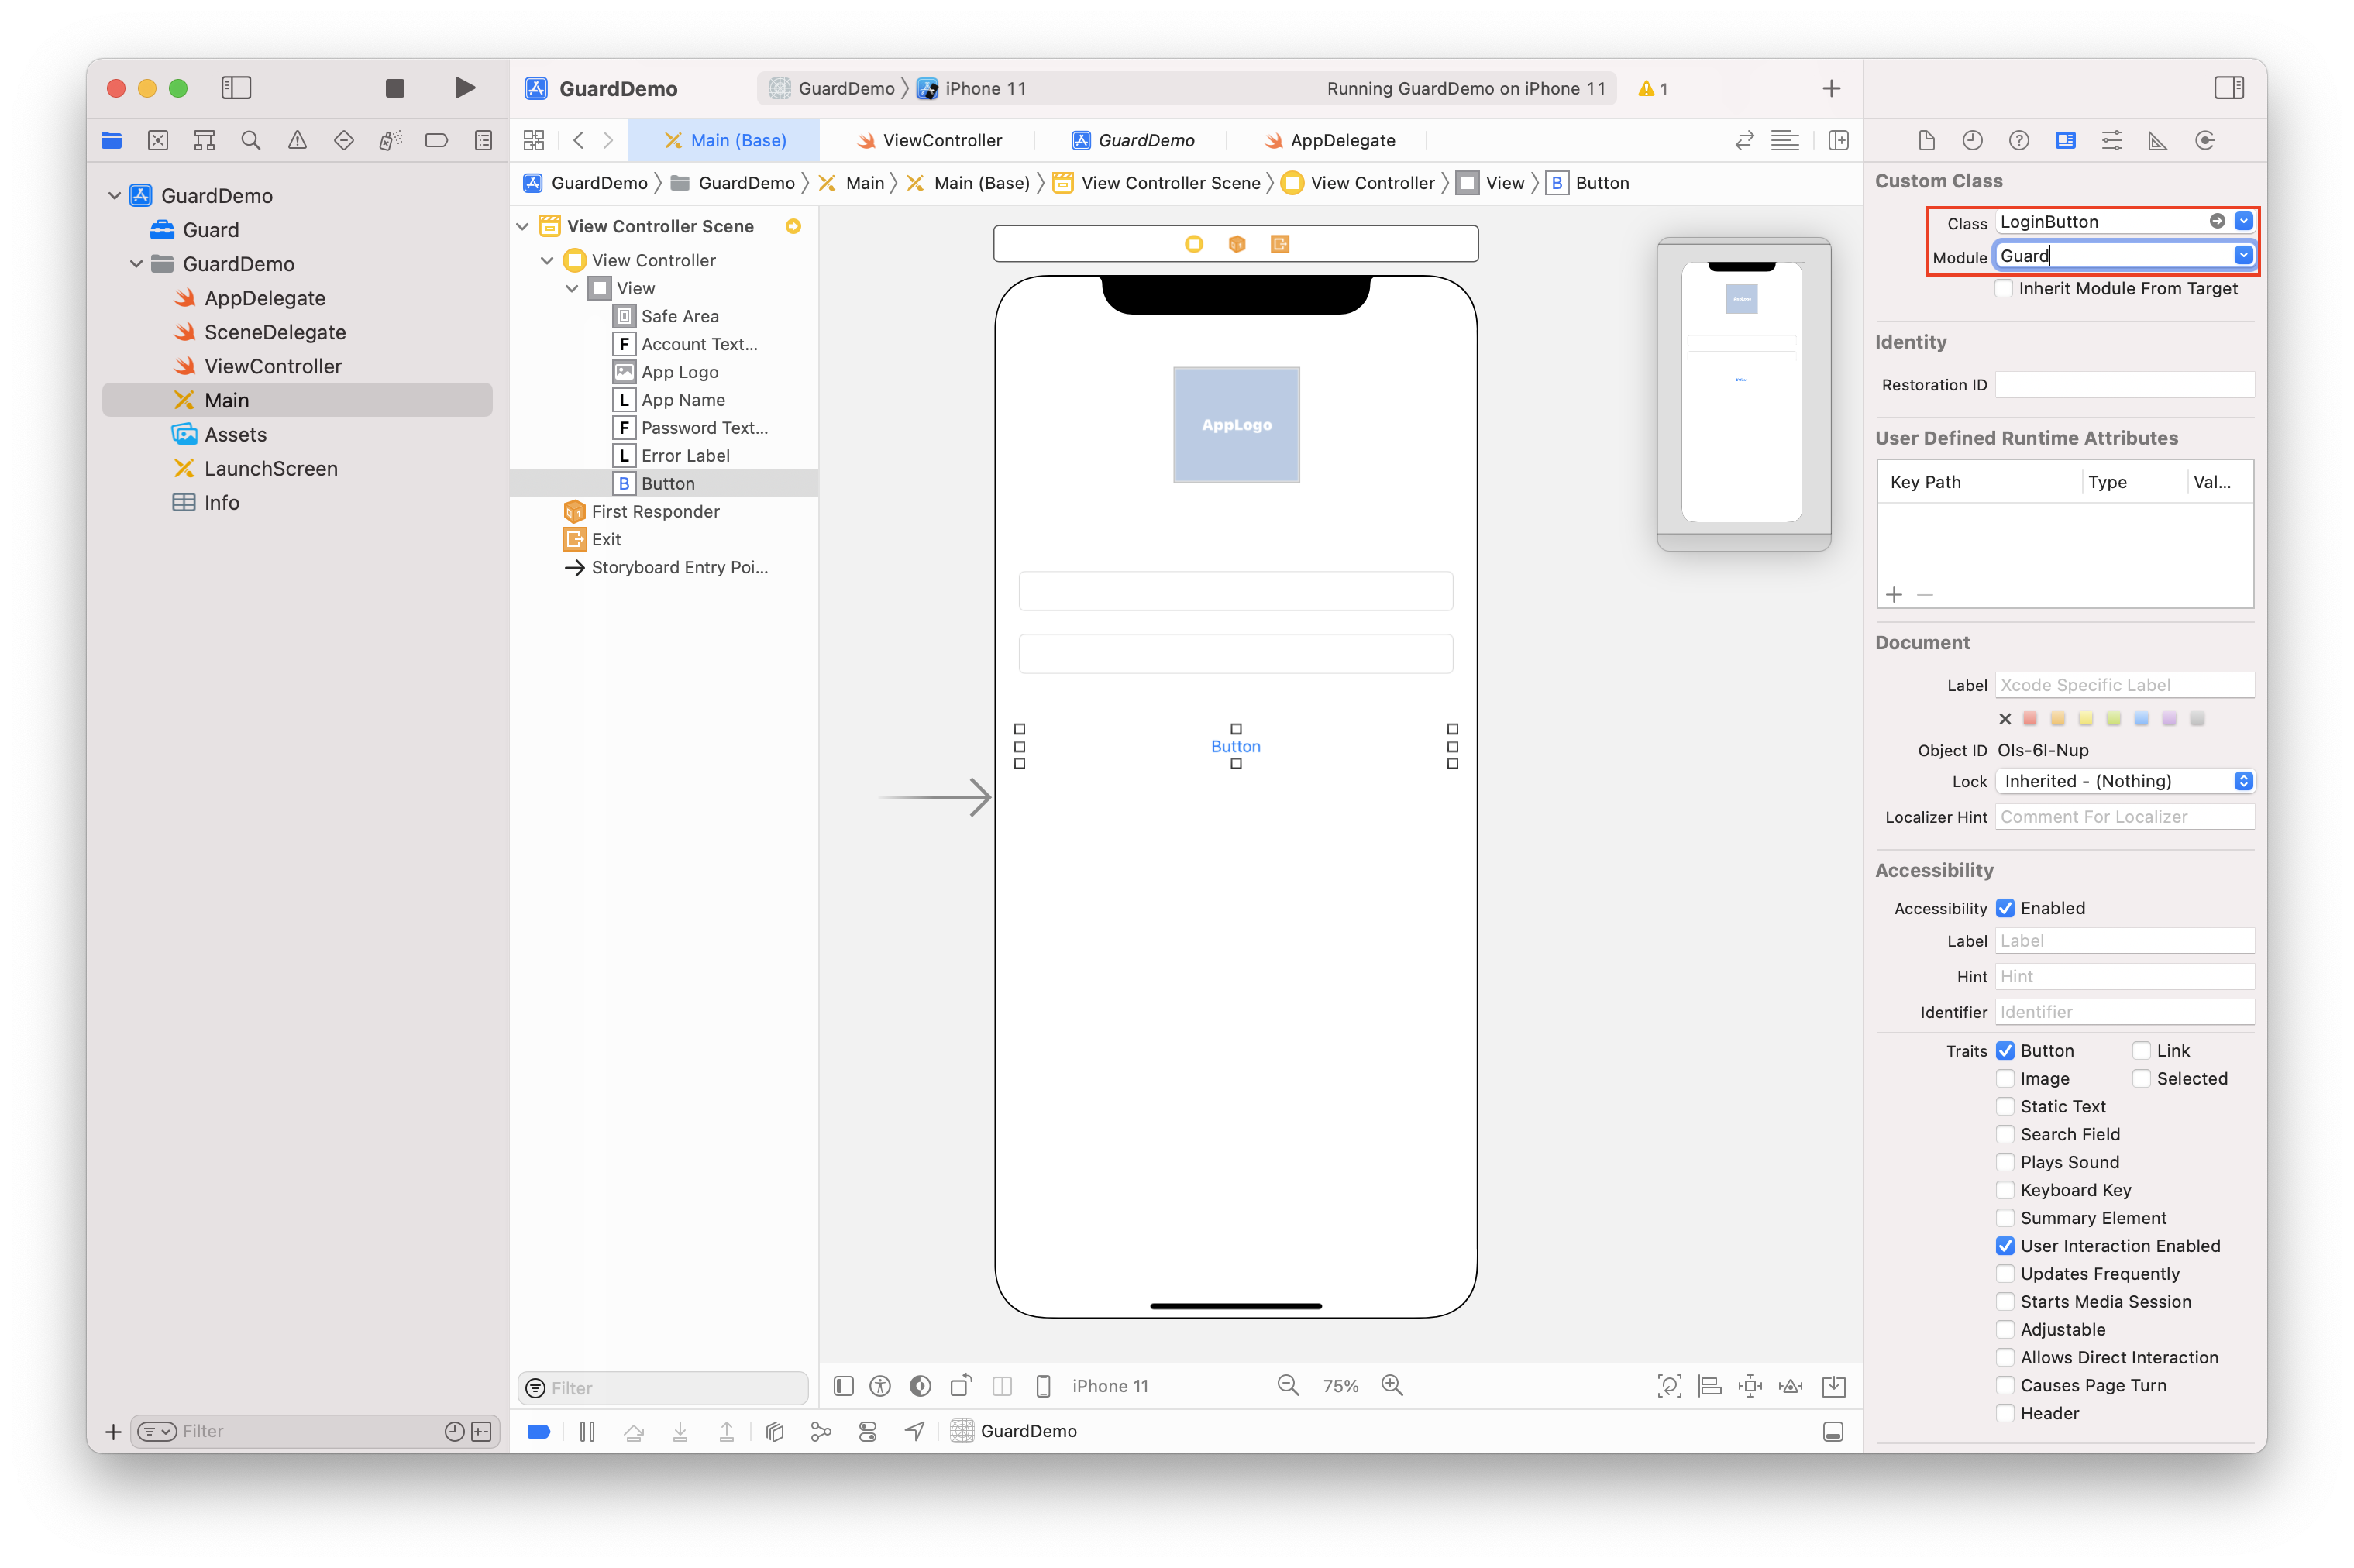Click the Stop button in toolbar
The image size is (2354, 1568).
click(395, 88)
